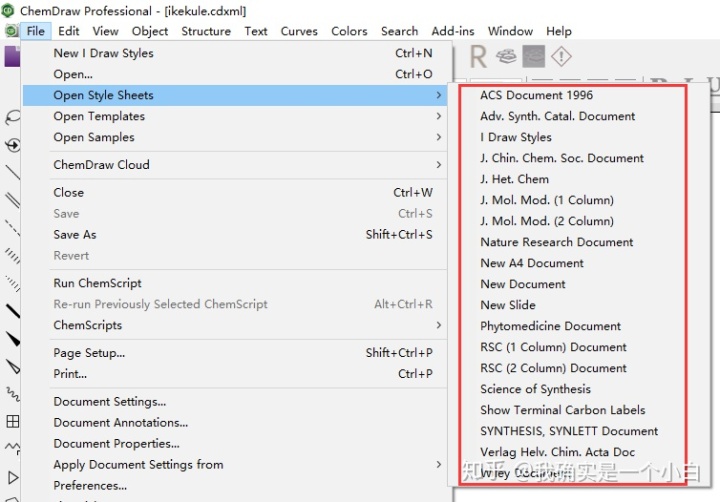Select the Hashed Bond tool
This screenshot has height=502, width=720.
tap(12, 256)
